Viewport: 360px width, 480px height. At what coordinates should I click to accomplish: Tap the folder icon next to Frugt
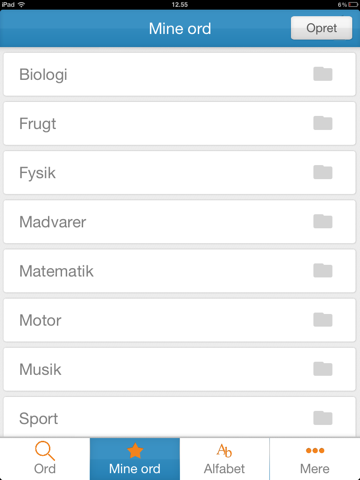point(323,123)
